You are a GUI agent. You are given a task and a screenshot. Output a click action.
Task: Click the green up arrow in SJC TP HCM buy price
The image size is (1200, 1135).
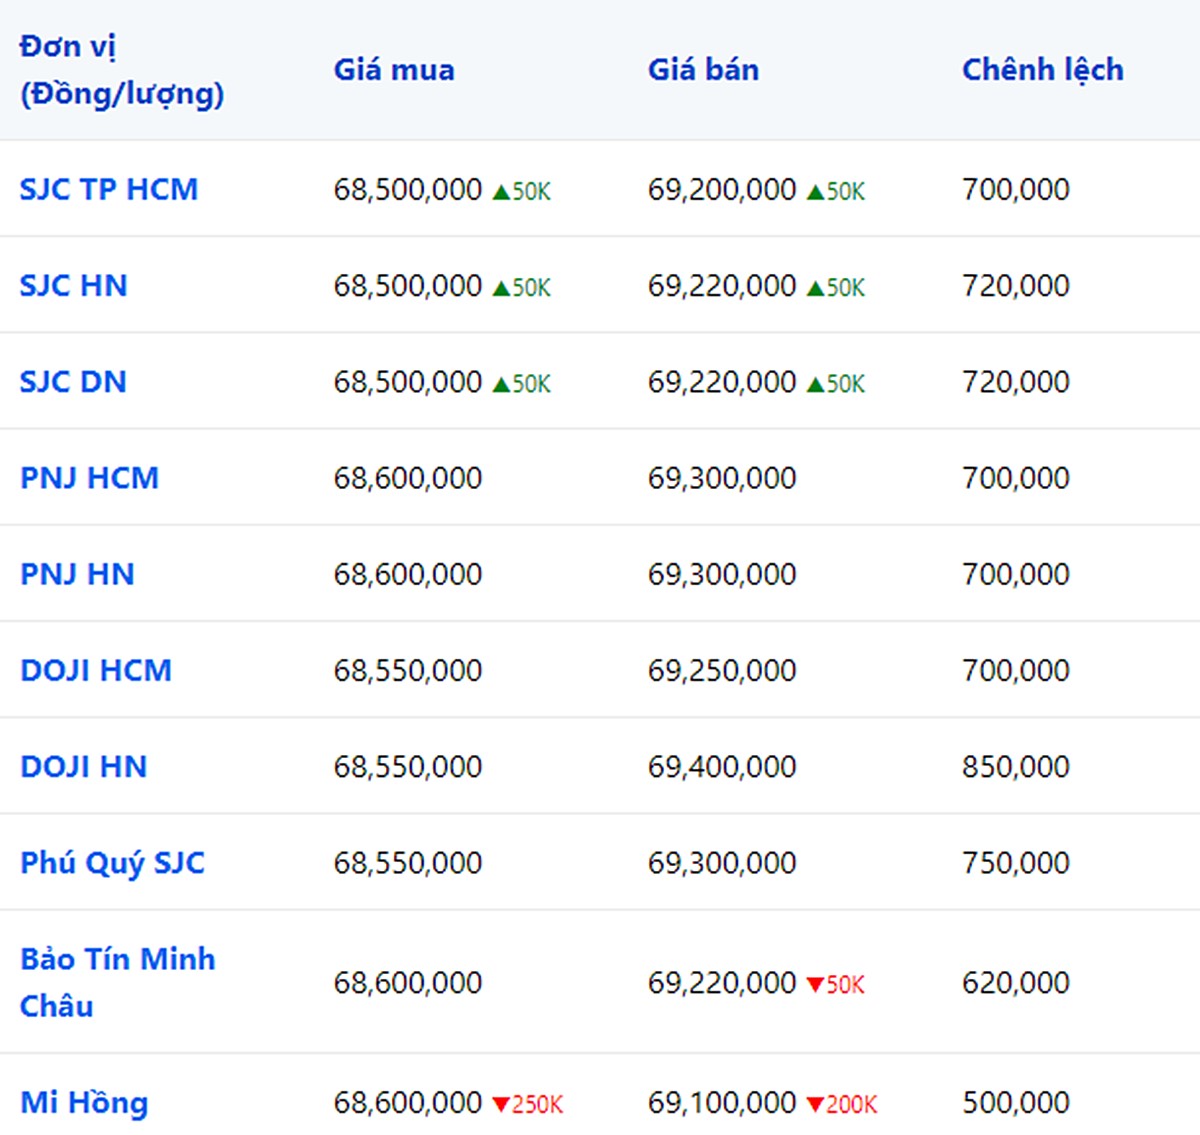502,191
